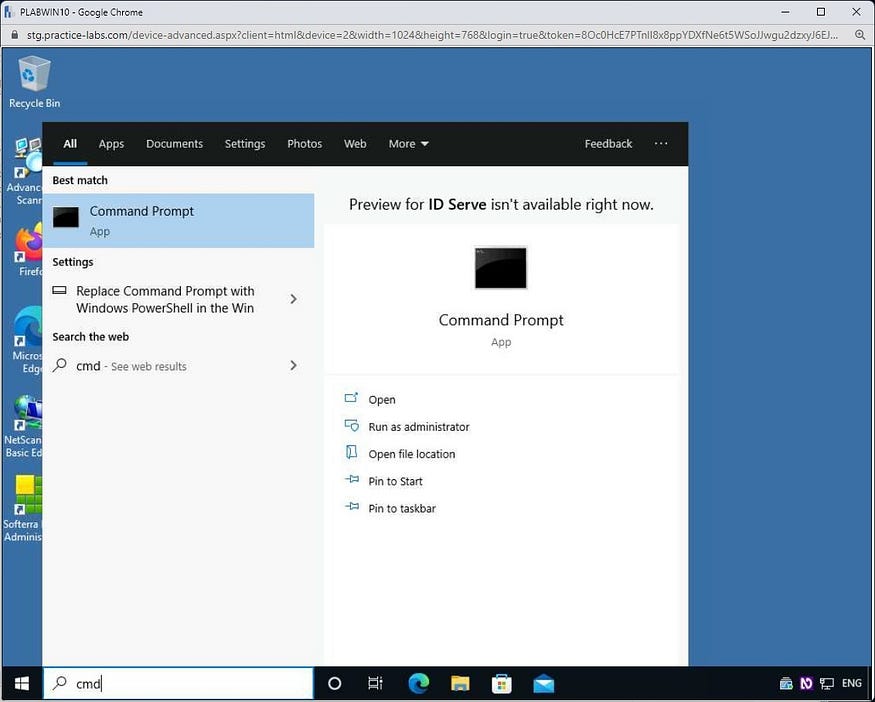Open File Explorer from the taskbar
Screen dimensions: 875x702
pos(460,683)
